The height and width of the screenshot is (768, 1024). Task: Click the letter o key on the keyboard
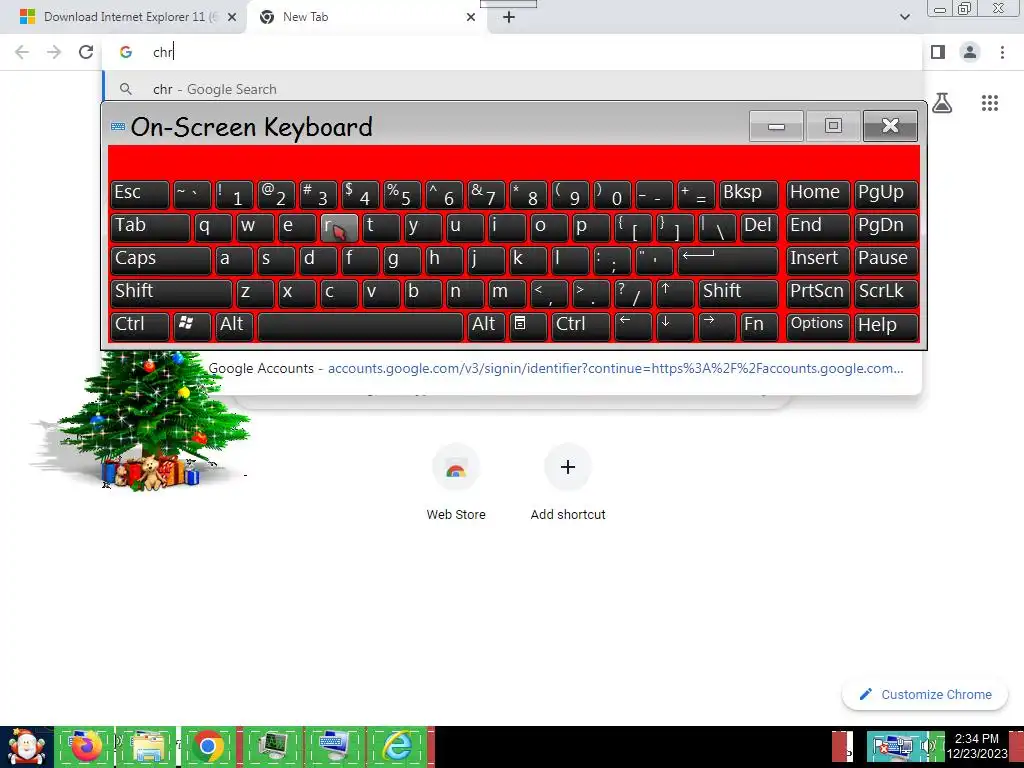[549, 227]
